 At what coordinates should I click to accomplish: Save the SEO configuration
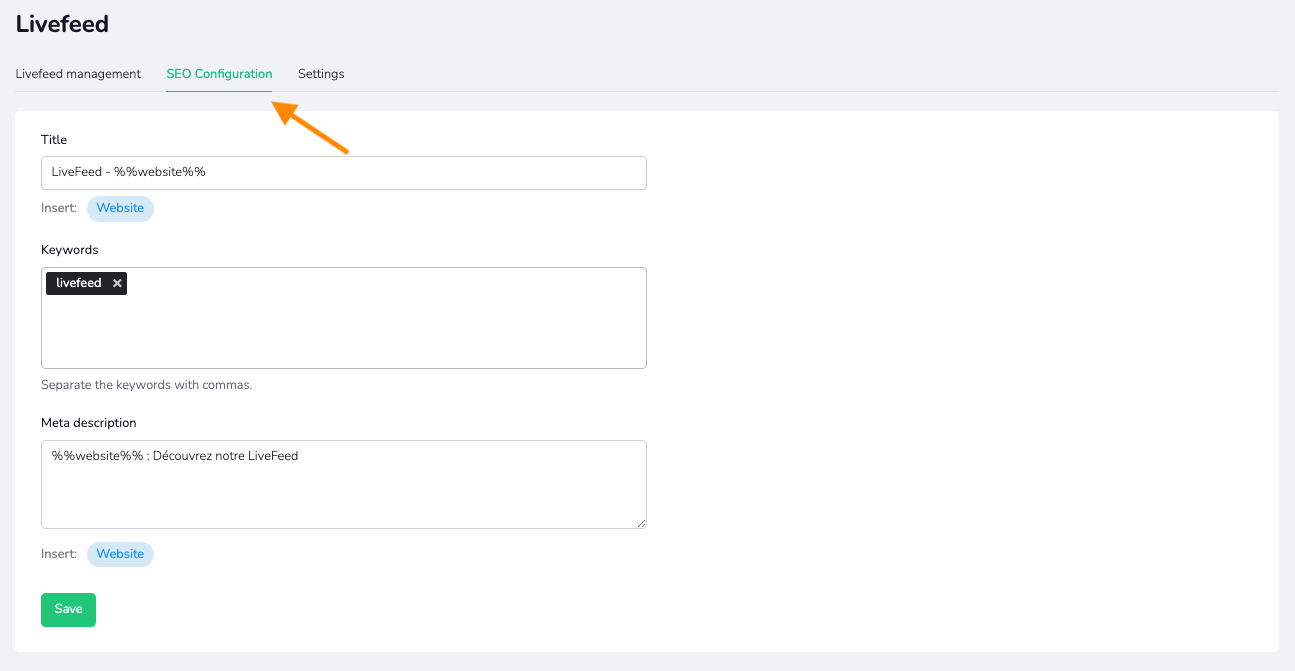point(68,610)
